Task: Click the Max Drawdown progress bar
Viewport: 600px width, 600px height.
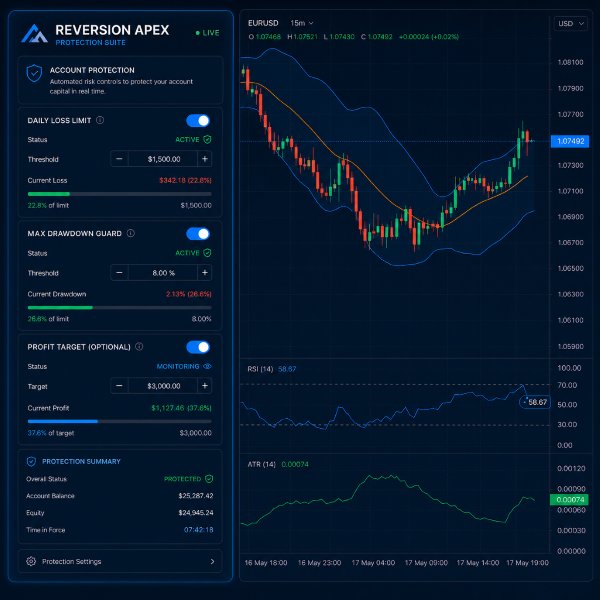Action: [x=119, y=307]
